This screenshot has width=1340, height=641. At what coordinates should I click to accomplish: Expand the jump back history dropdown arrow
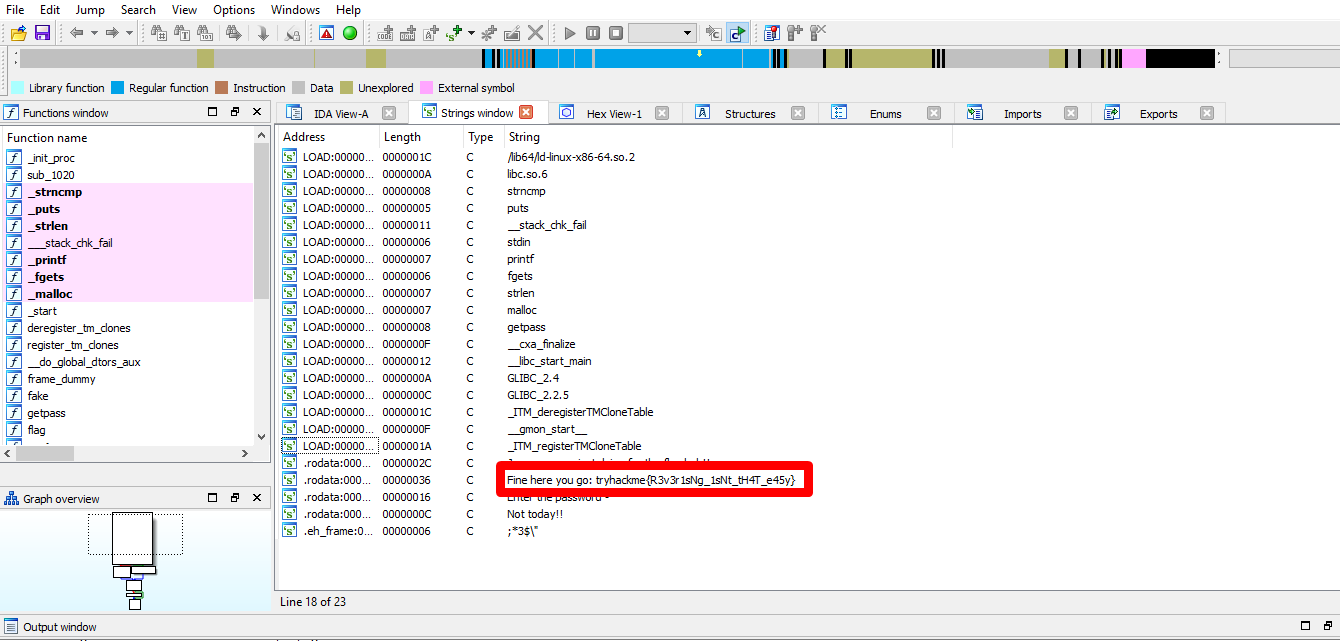tap(94, 33)
